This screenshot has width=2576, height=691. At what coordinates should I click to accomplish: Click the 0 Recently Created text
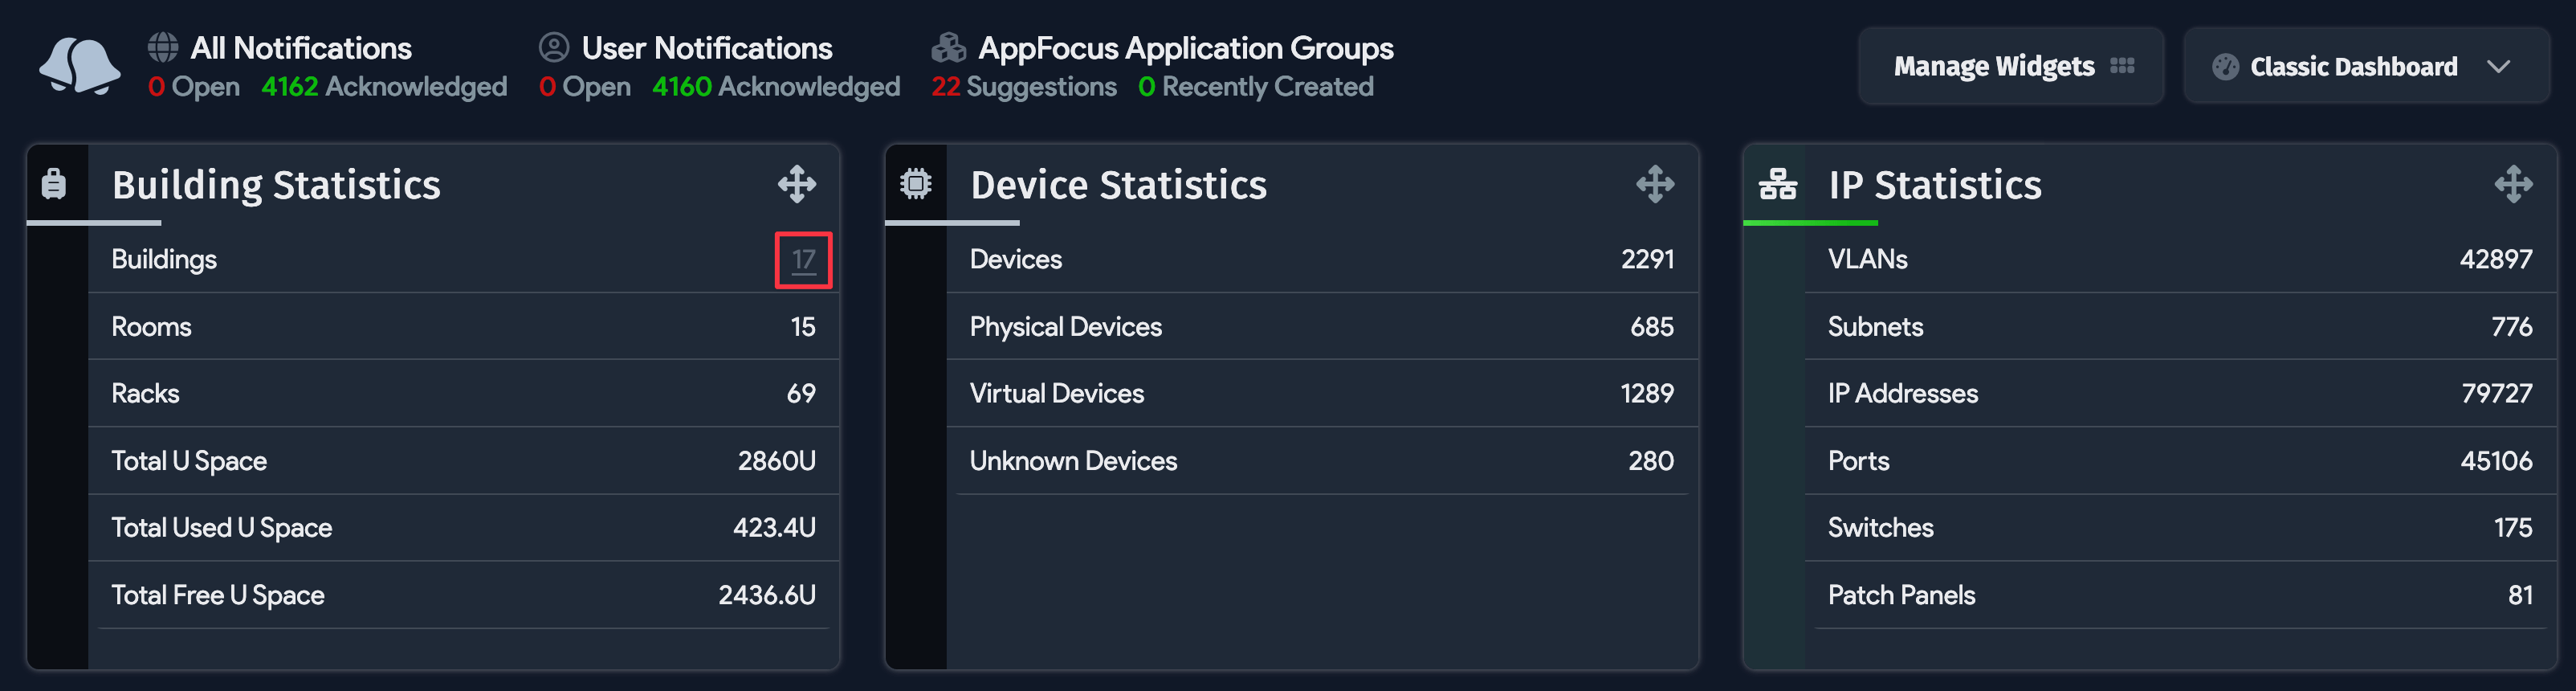tap(1256, 87)
